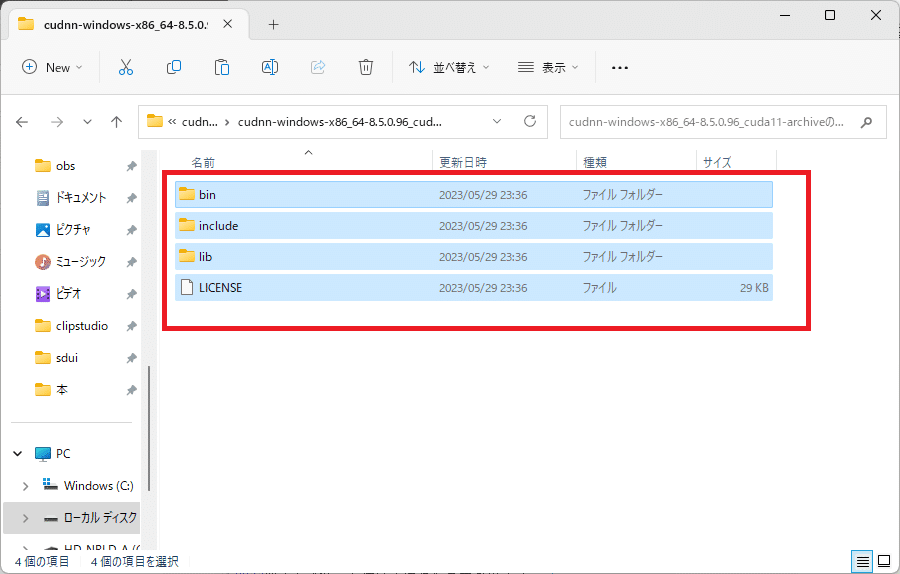Click the Rename icon in toolbar
Screen dimensions: 900x574
(270, 67)
